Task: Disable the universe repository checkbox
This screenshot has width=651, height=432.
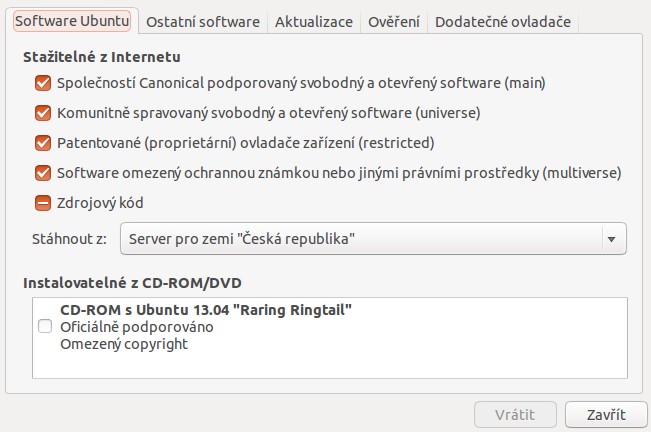Action: pyautogui.click(x=43, y=112)
